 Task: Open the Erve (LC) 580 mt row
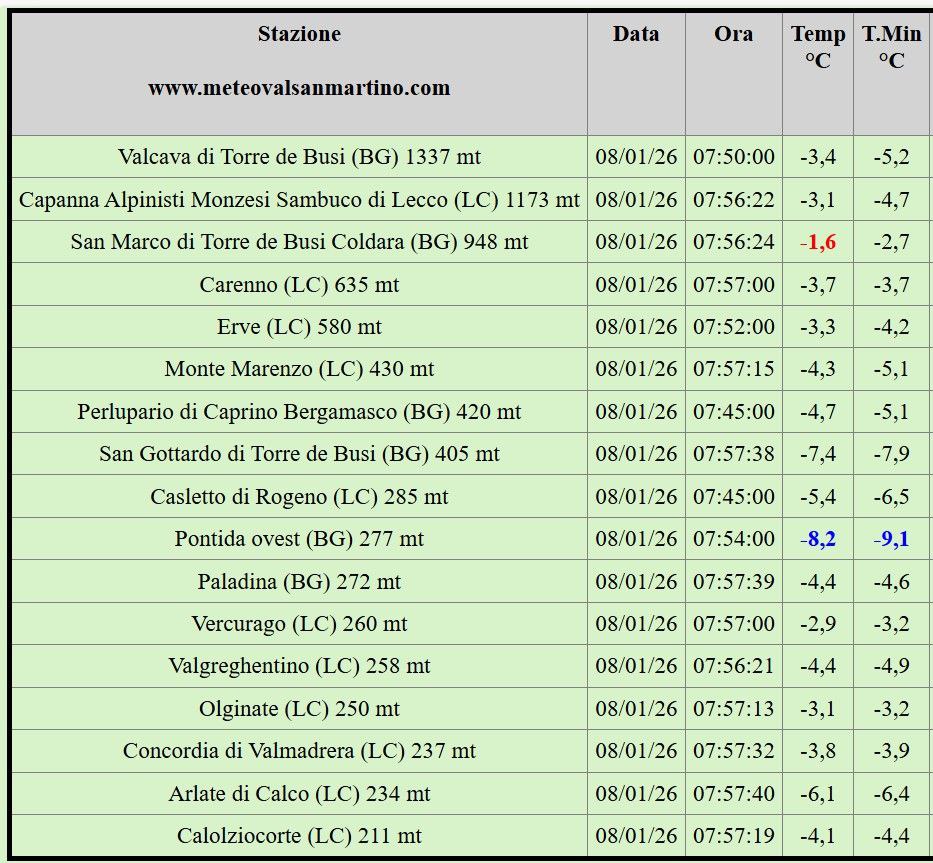(x=299, y=327)
